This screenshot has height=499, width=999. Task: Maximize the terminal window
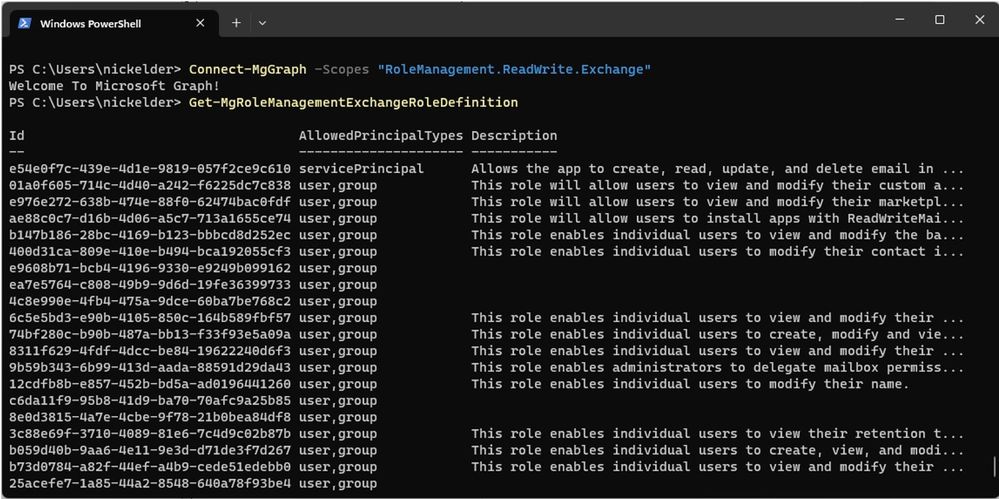pos(940,20)
